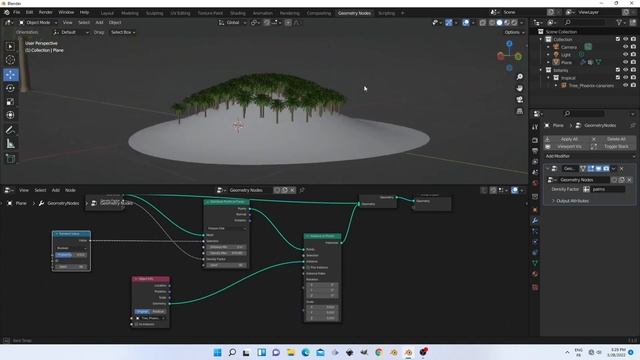Select wireframe viewport shading mode
640x360 pixels.
pyautogui.click(x=492, y=23)
